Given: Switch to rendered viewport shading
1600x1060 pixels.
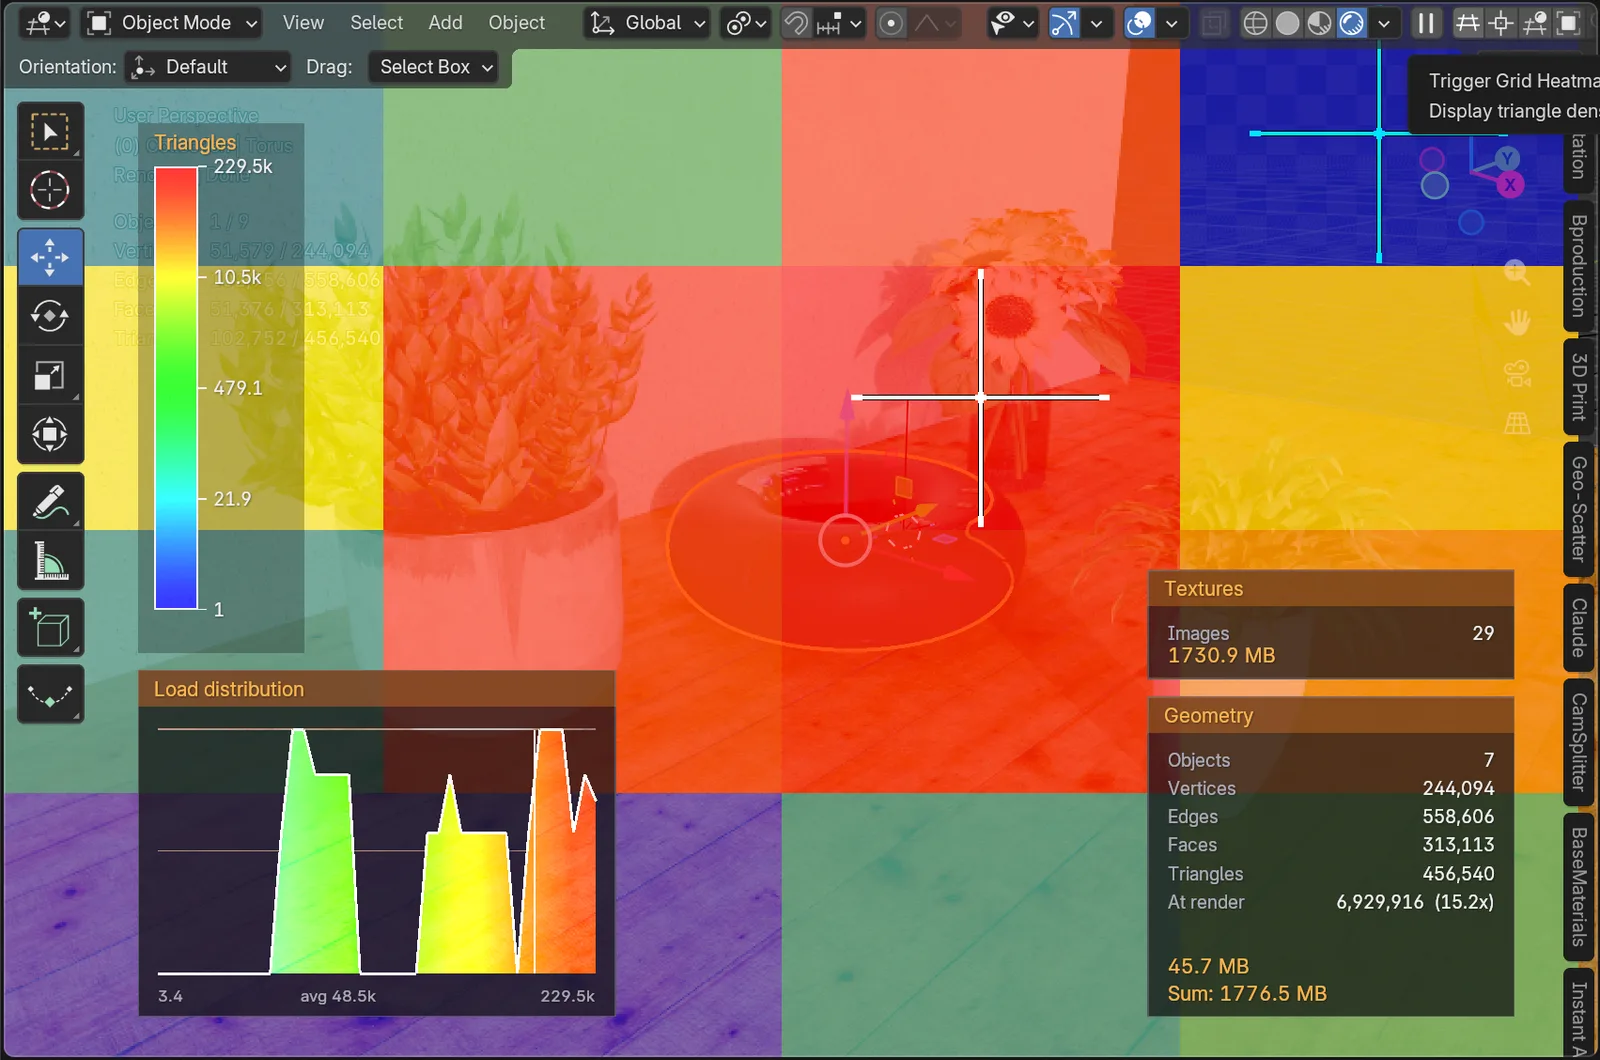Looking at the screenshot, I should click(x=1351, y=23).
